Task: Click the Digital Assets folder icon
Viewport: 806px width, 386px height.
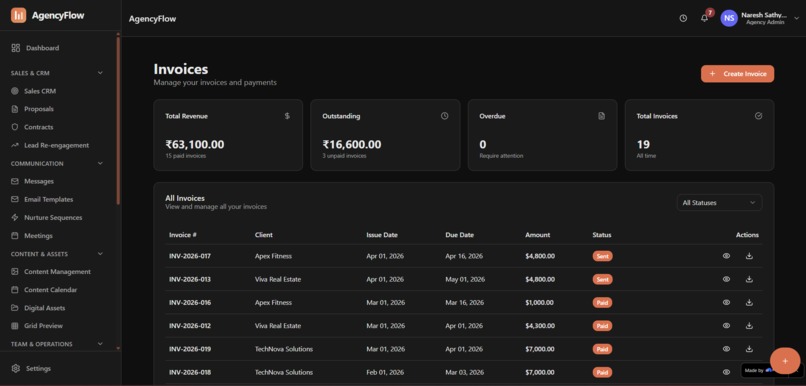Action: point(14,308)
